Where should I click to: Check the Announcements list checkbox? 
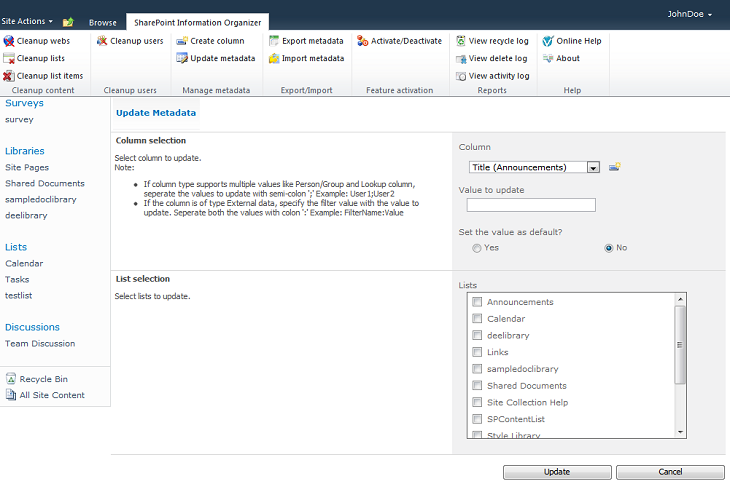(477, 302)
